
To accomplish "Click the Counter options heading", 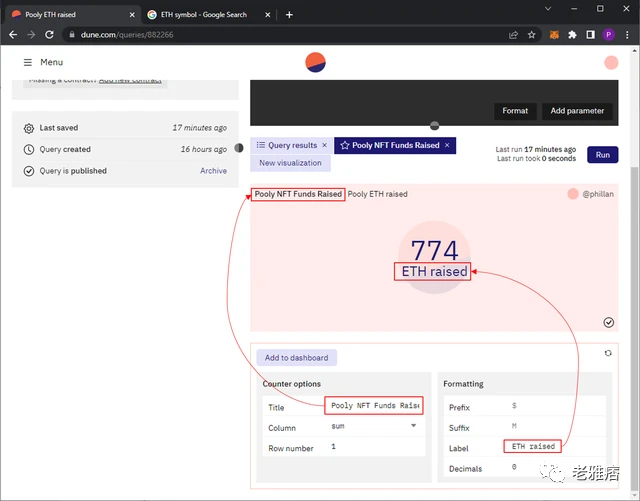I will 291,384.
